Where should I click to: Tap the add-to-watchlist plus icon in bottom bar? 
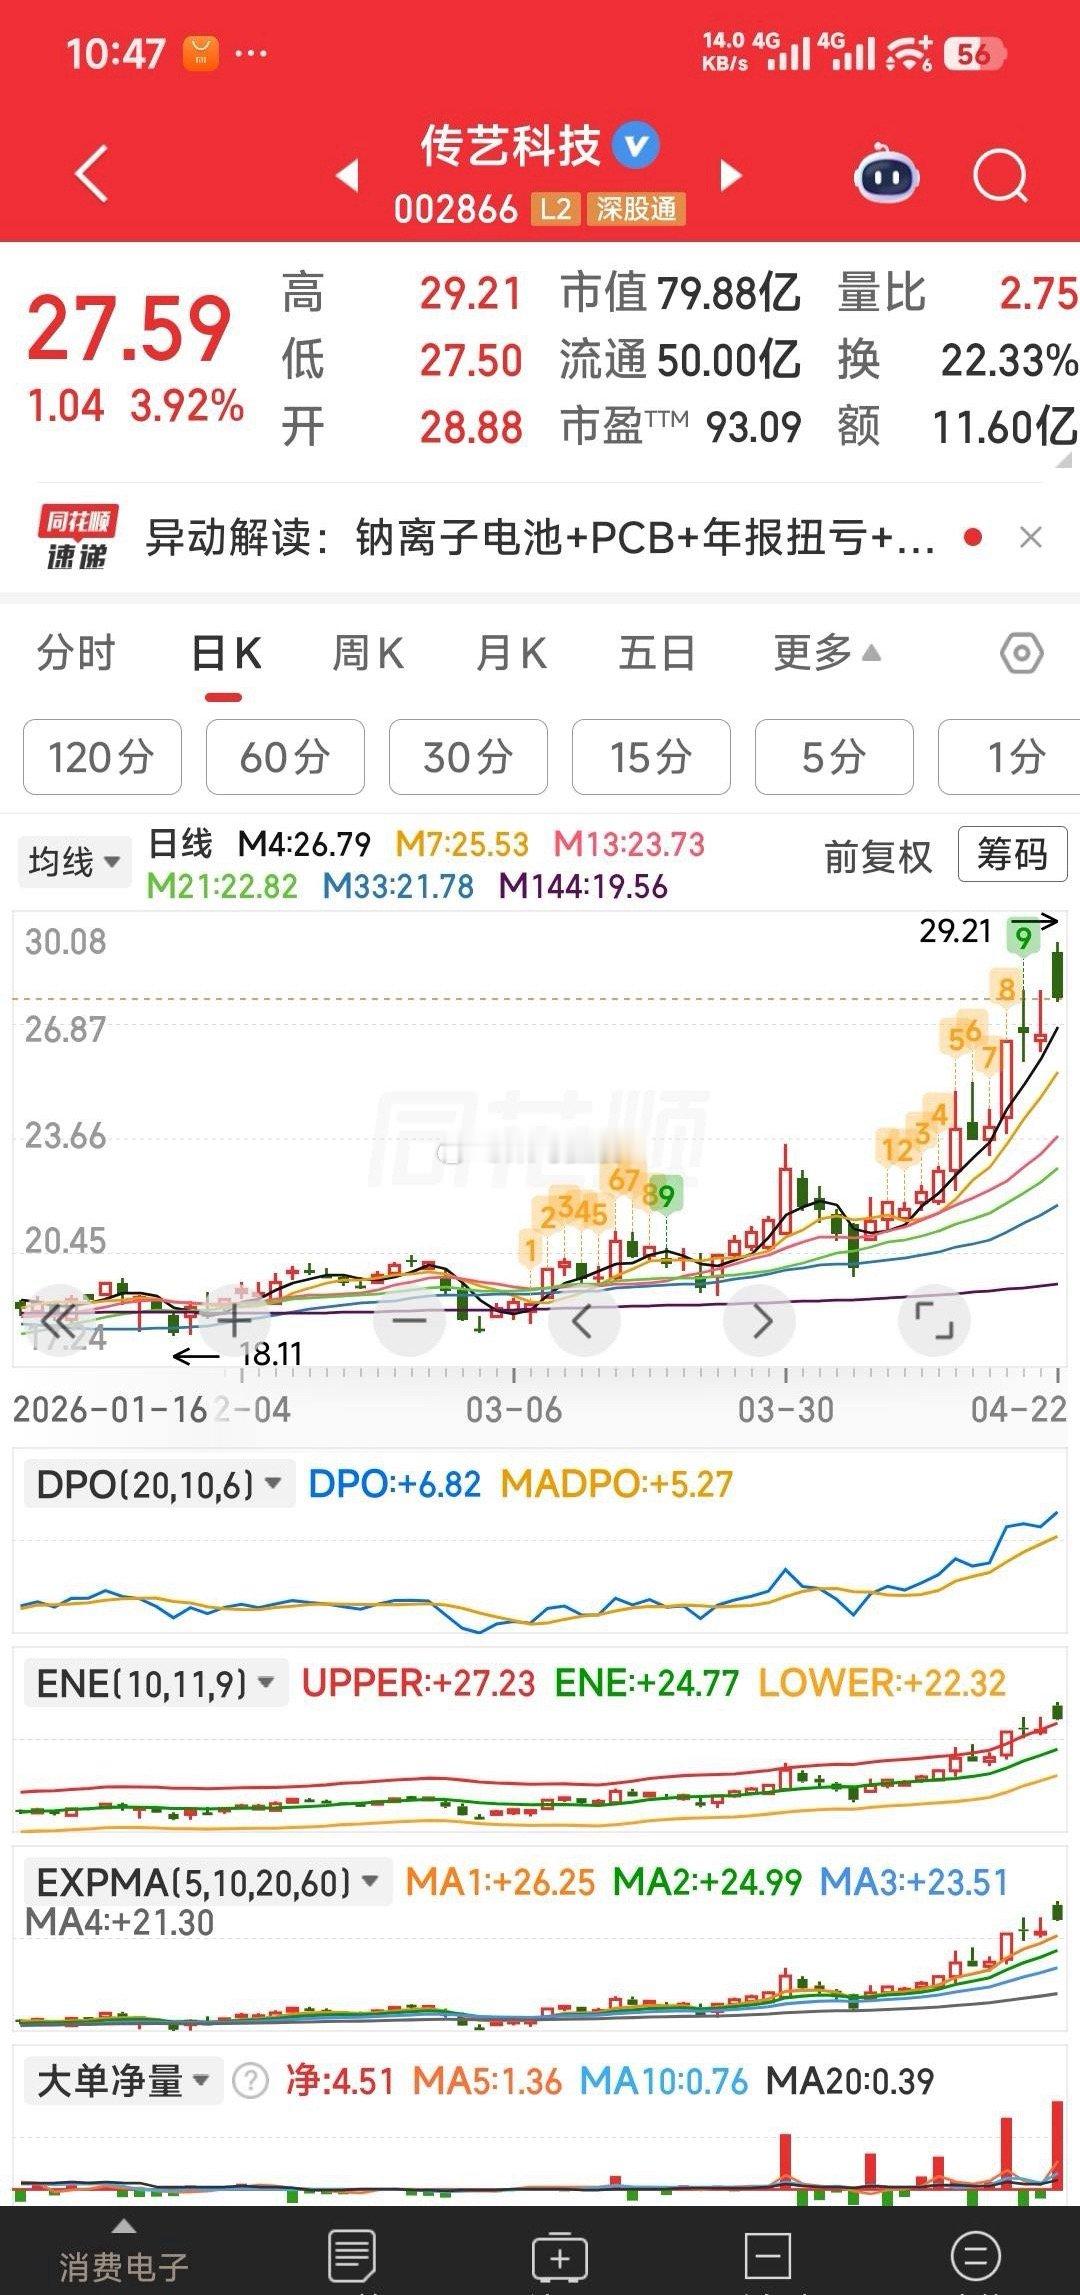click(560, 2257)
